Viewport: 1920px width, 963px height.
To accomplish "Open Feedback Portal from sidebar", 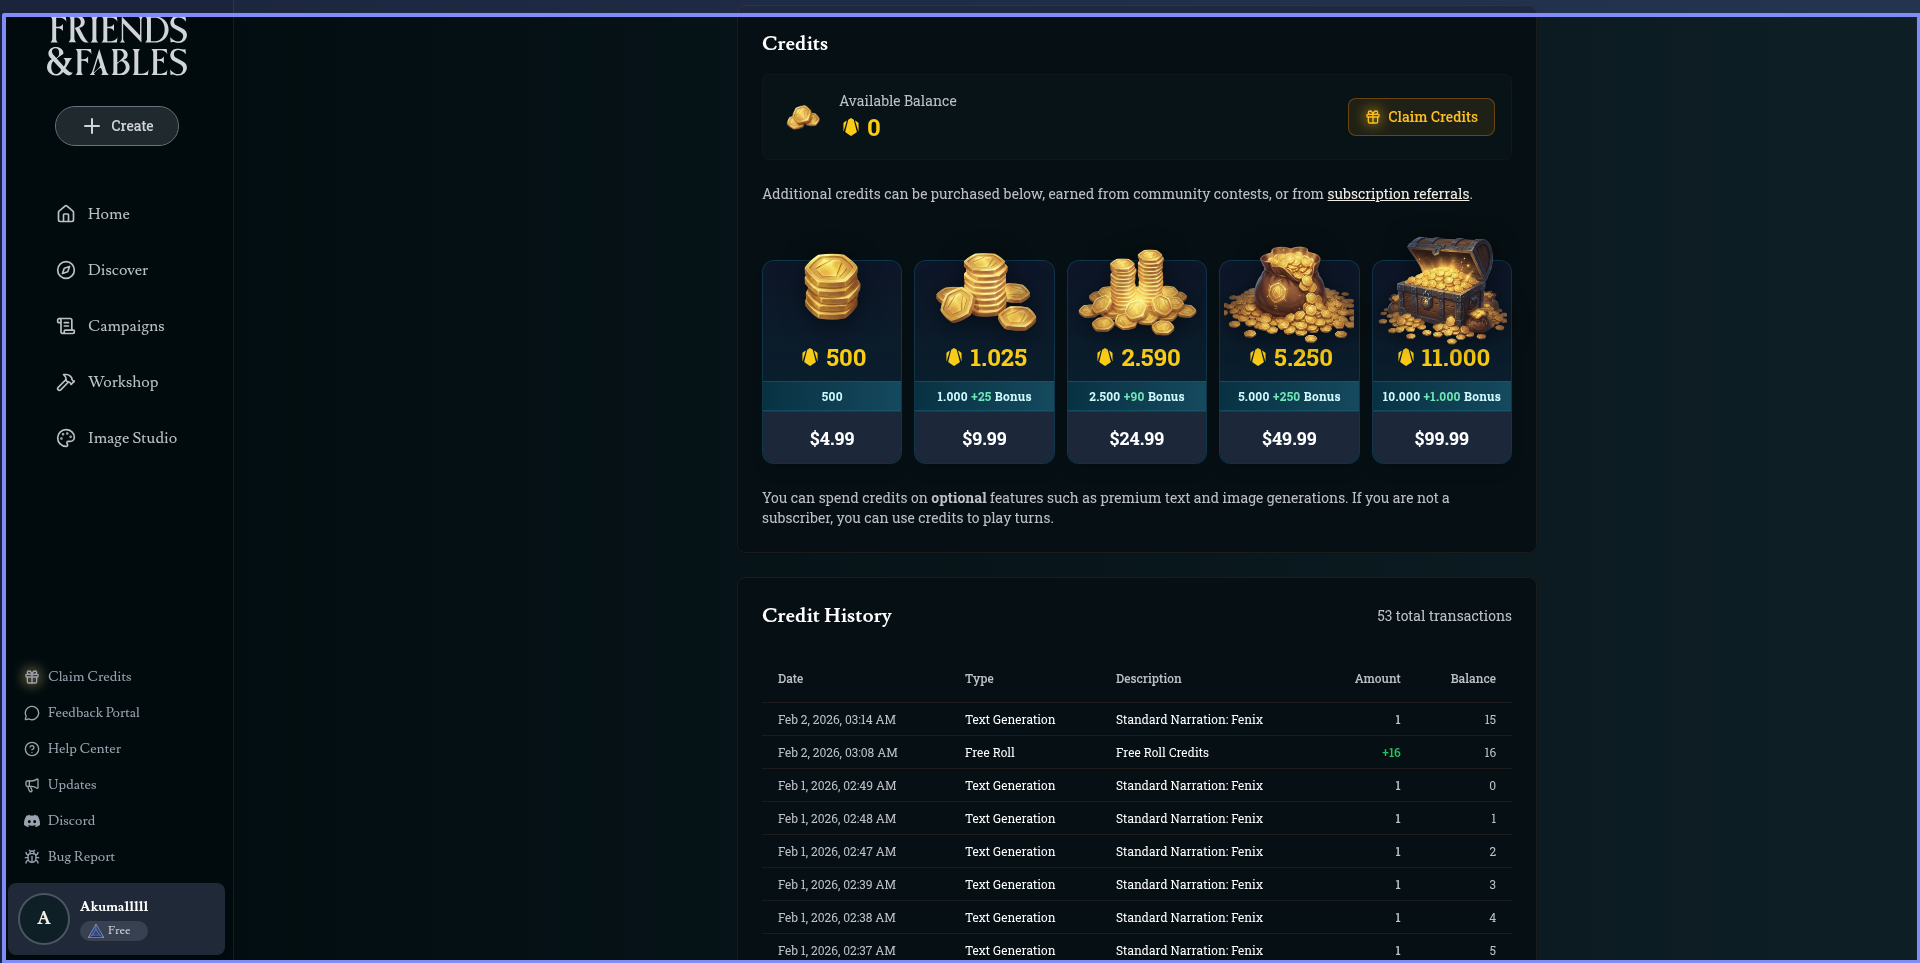I will pos(93,713).
